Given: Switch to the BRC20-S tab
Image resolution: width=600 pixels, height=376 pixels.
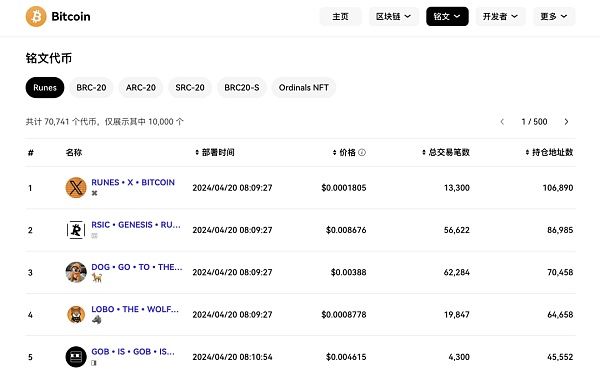Looking at the screenshot, I should point(241,88).
